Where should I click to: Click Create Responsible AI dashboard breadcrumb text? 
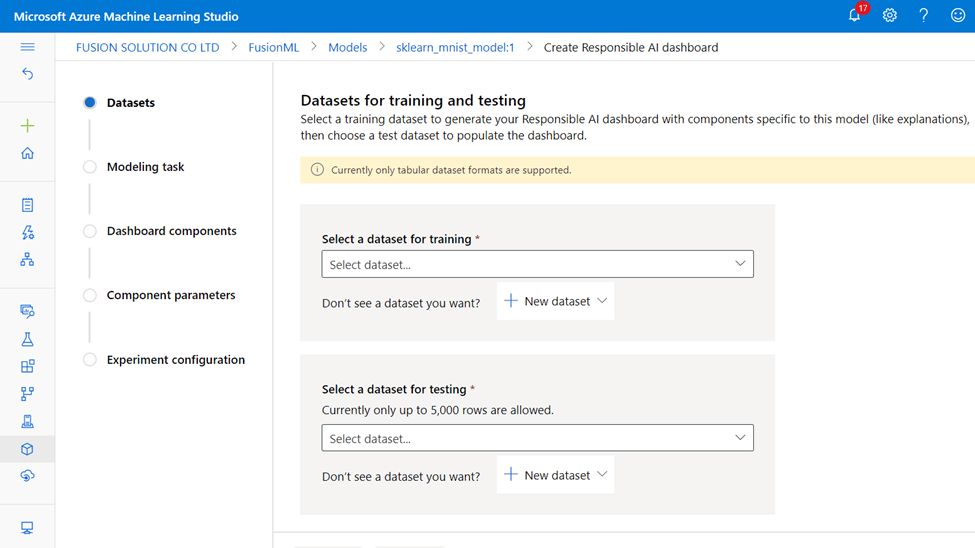tap(631, 47)
